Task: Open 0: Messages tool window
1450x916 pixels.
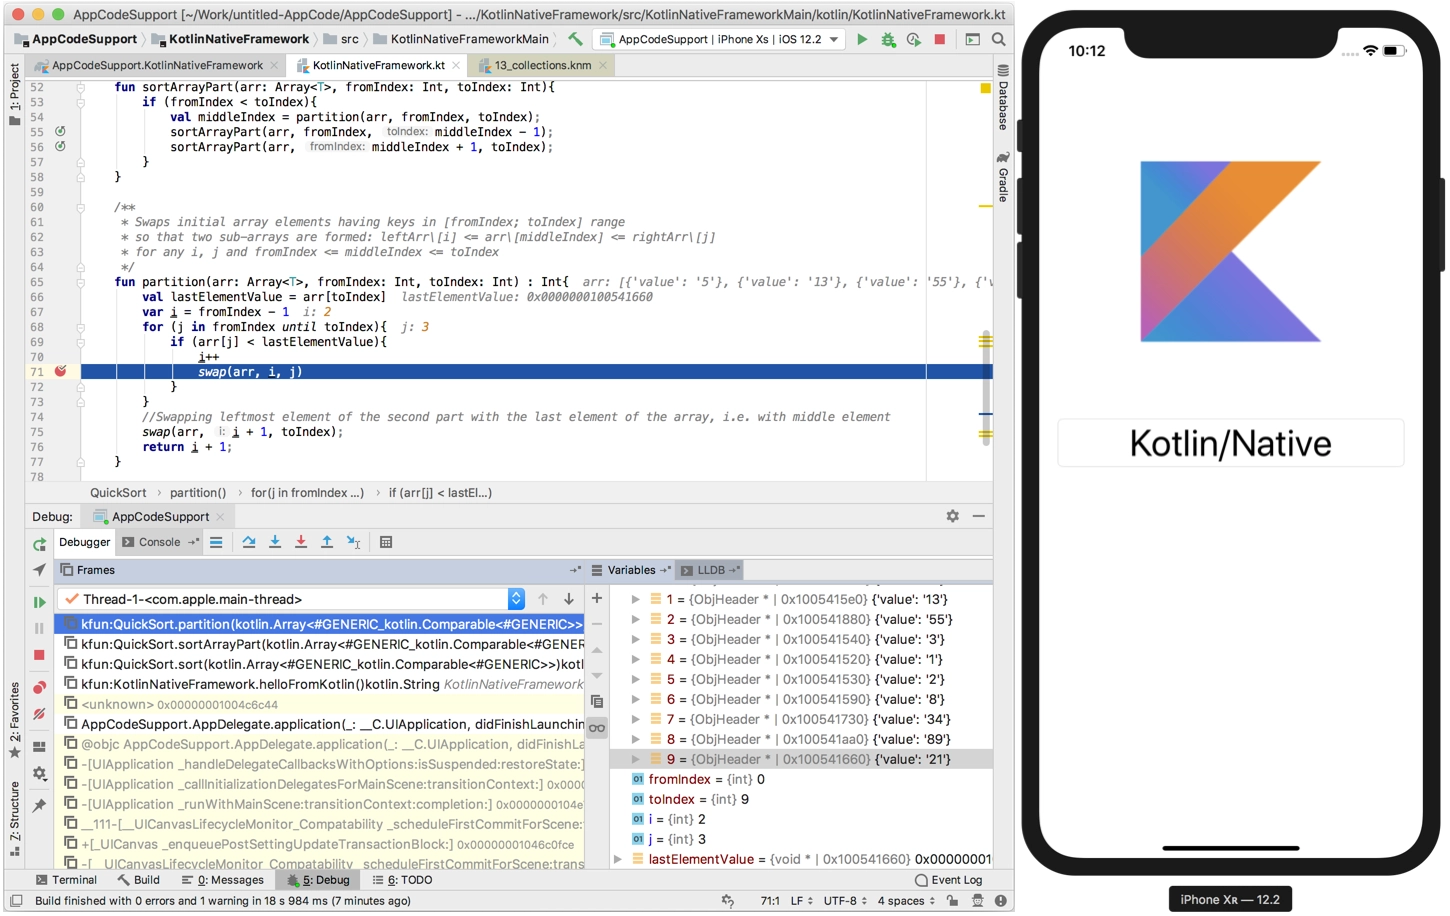Action: pyautogui.click(x=222, y=880)
